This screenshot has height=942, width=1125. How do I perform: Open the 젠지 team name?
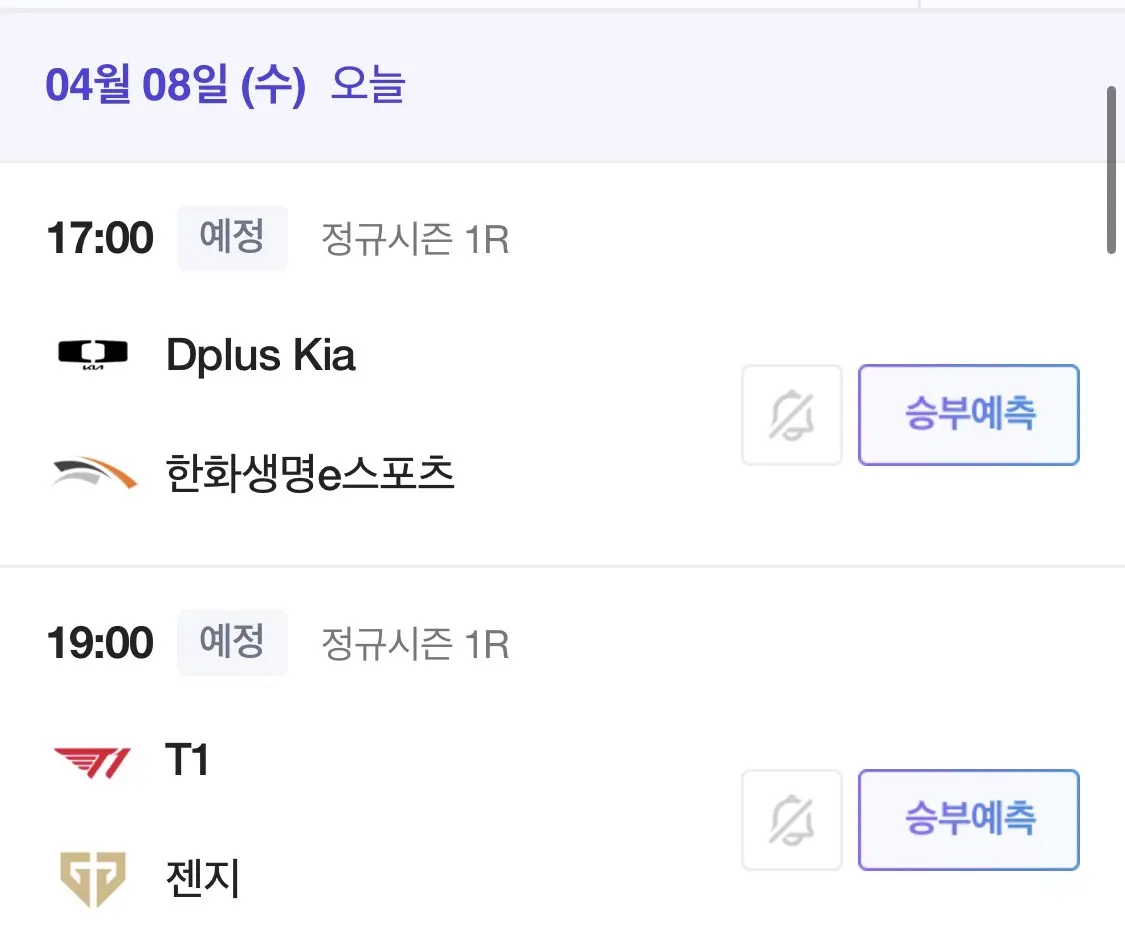pyautogui.click(x=203, y=879)
